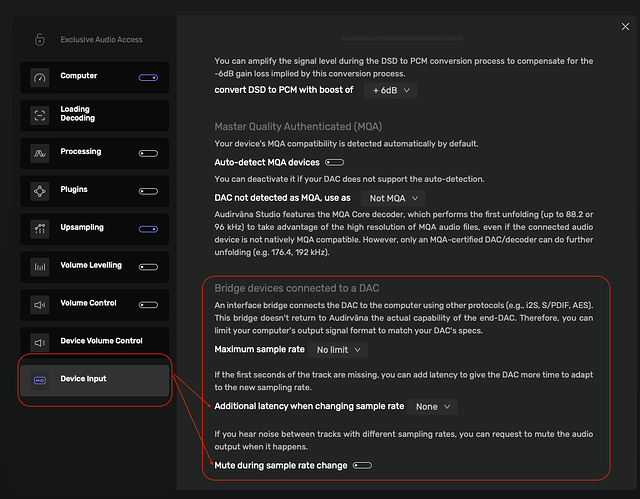
Task: Toggle the Upsampling switch
Action: pyautogui.click(x=148, y=229)
